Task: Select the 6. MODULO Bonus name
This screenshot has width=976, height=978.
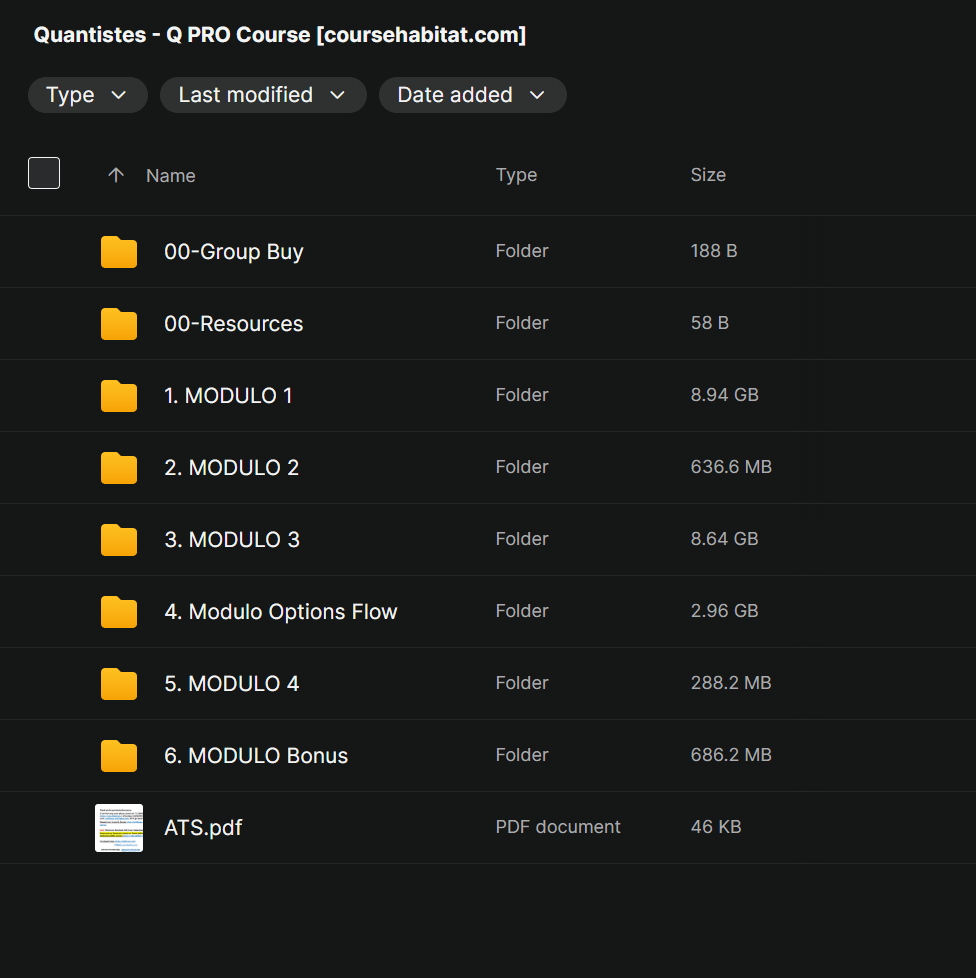Action: [x=256, y=756]
